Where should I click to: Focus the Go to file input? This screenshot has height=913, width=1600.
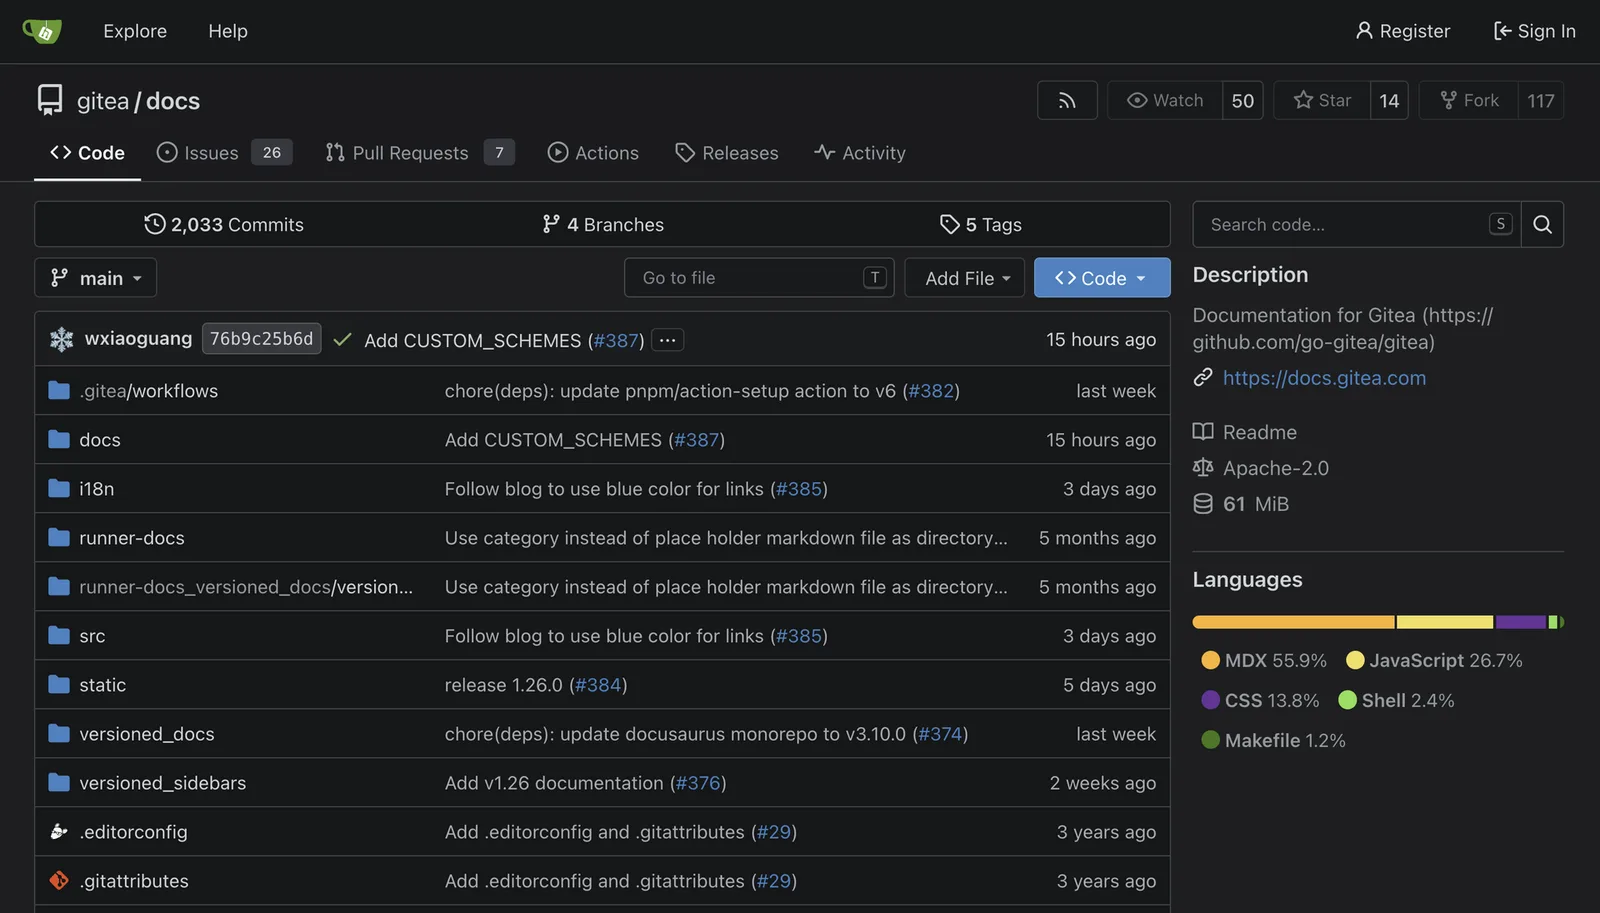point(759,277)
